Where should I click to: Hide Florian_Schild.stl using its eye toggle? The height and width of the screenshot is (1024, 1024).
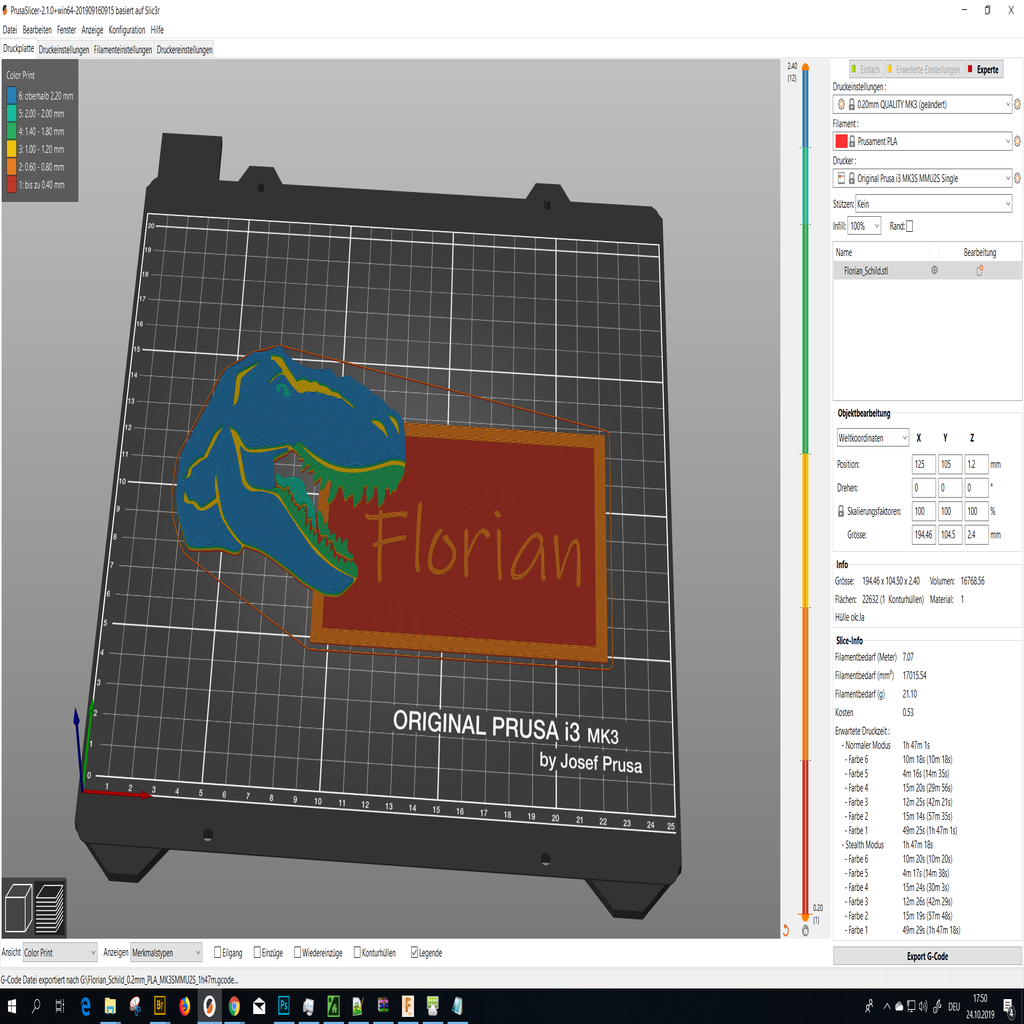tap(934, 270)
